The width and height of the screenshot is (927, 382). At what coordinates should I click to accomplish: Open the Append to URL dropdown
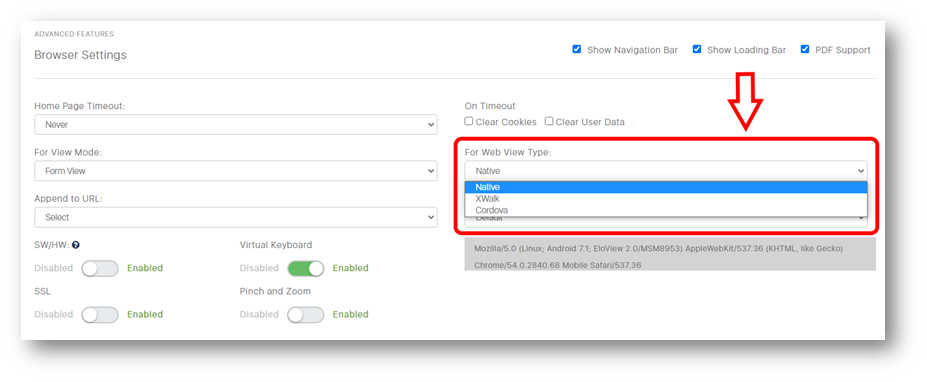[x=236, y=217]
